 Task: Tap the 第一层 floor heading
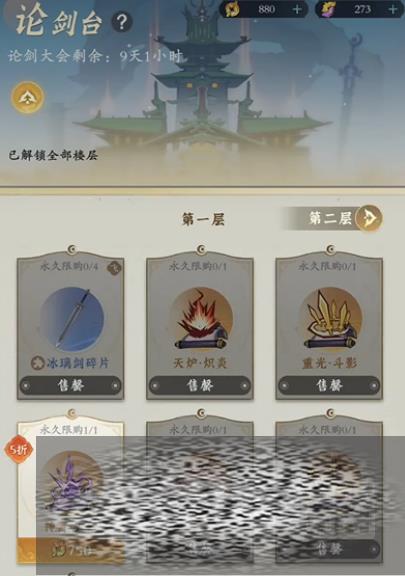click(203, 220)
